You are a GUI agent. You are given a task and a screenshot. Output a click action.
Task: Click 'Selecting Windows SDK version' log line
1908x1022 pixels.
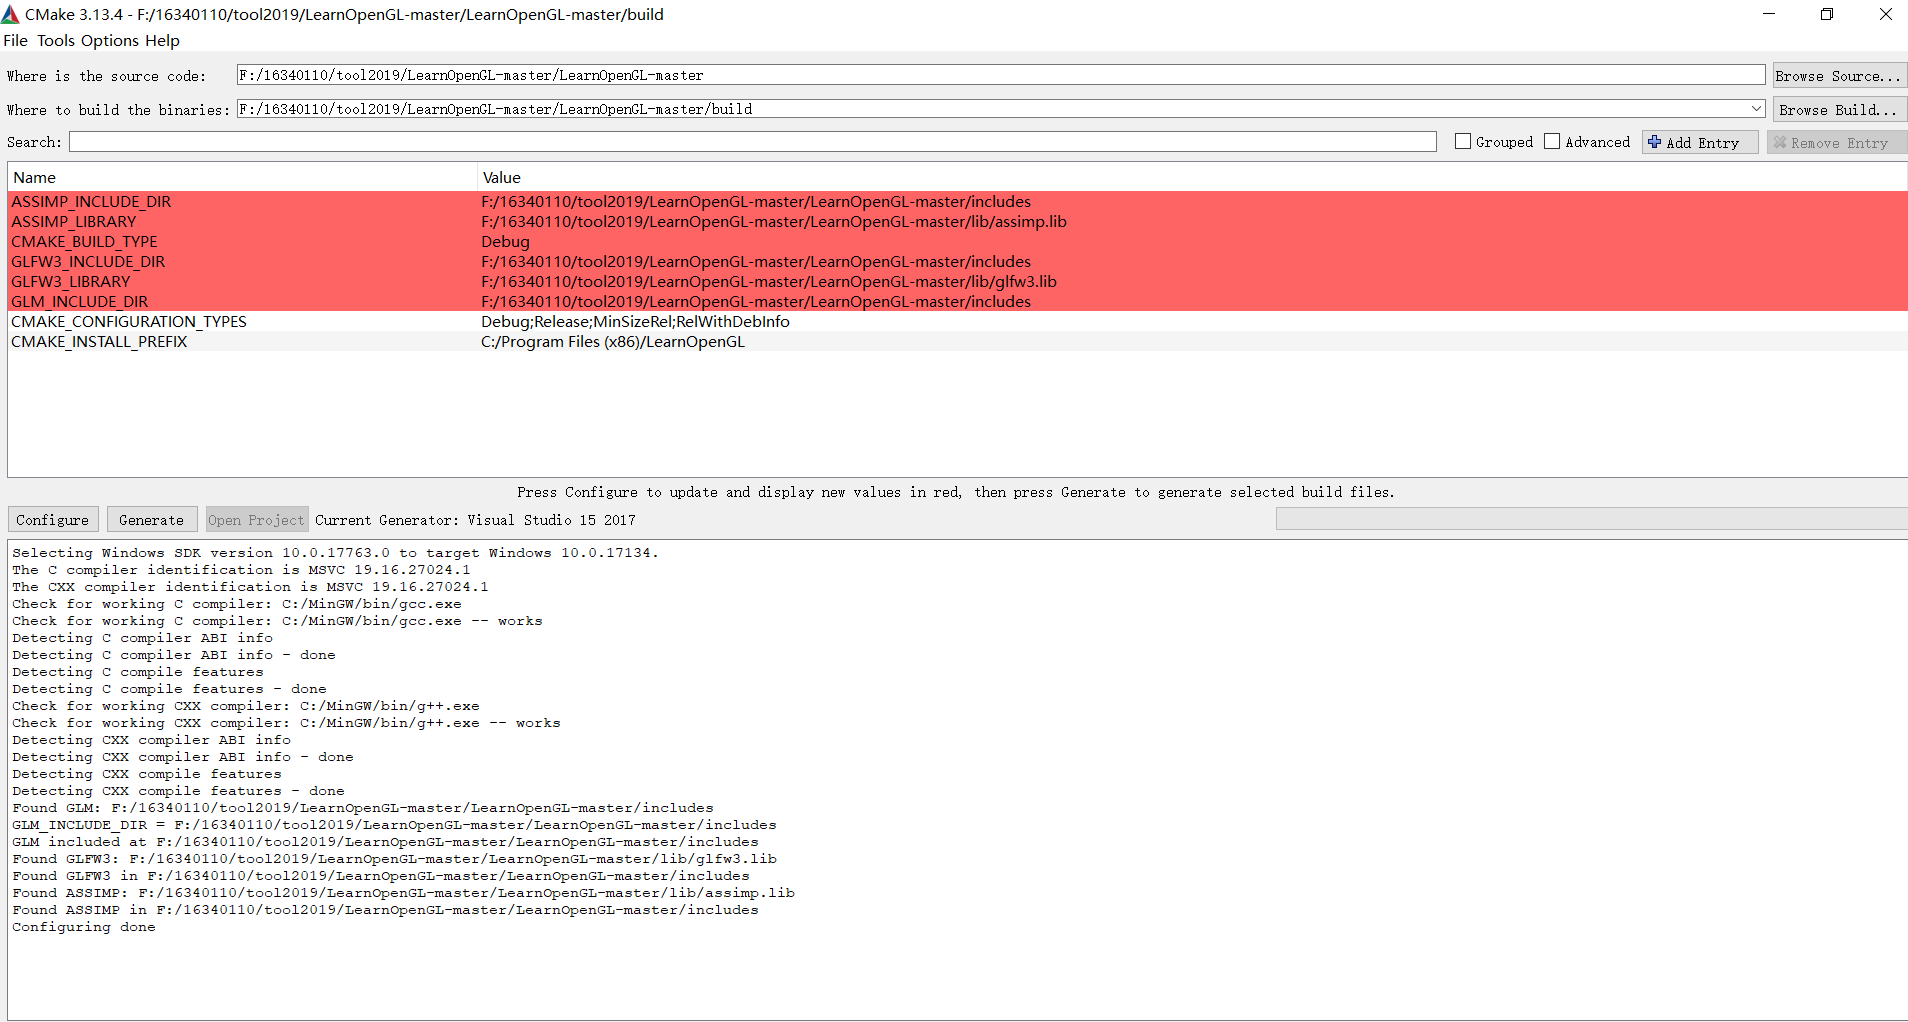click(x=335, y=552)
